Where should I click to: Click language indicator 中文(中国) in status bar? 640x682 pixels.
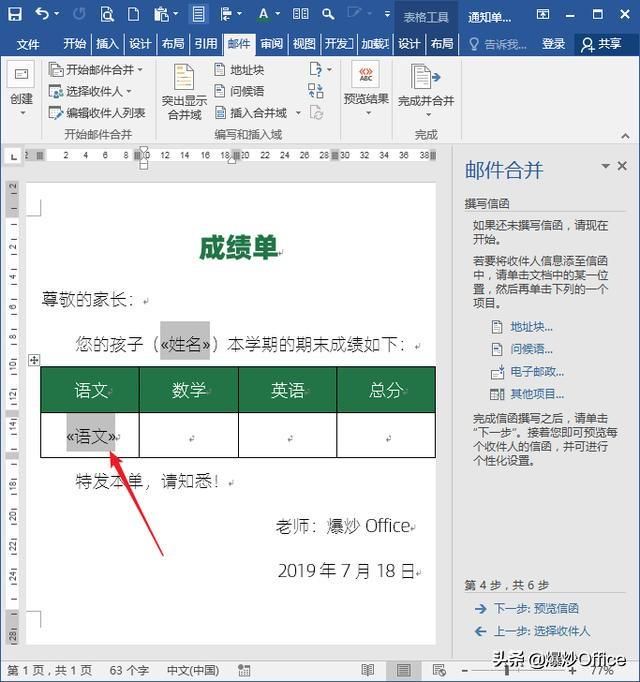click(193, 670)
